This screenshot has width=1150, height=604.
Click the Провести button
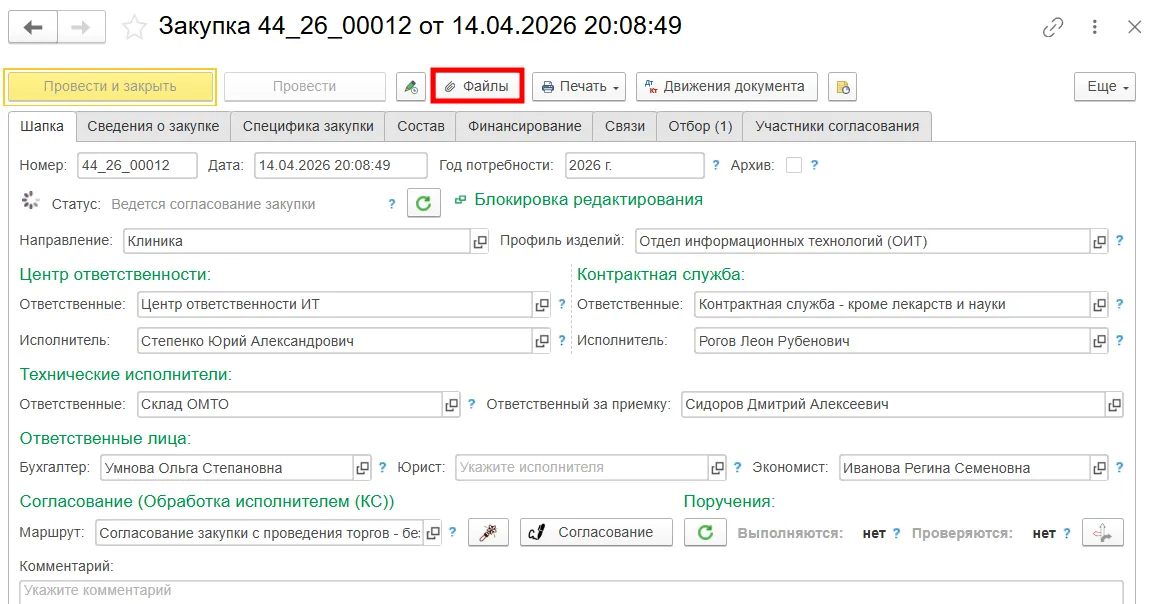[304, 86]
